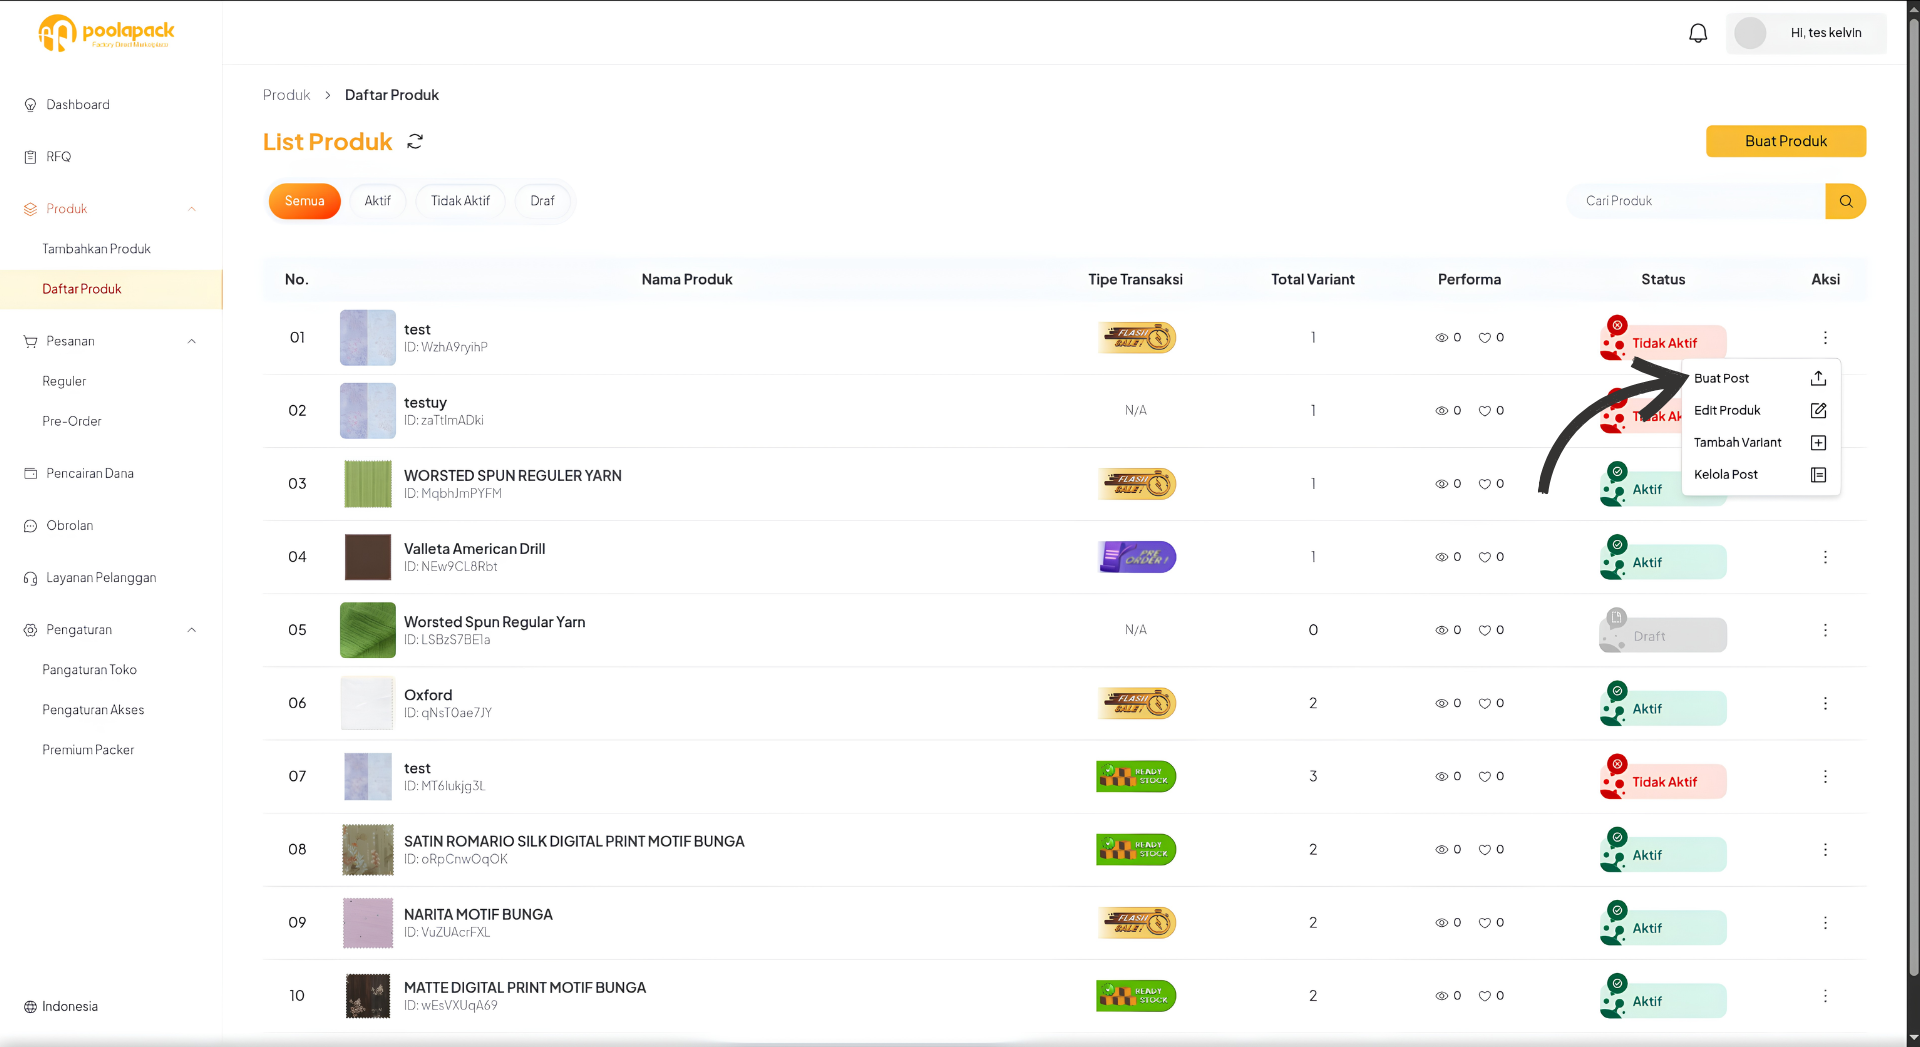1920x1047 pixels.
Task: Click the Obrolan chat icon
Action: (x=30, y=526)
